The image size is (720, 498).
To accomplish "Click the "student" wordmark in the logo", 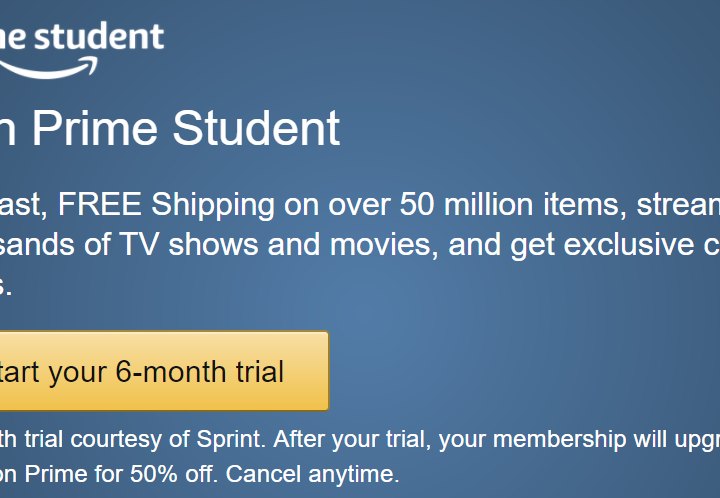I will coord(99,36).
